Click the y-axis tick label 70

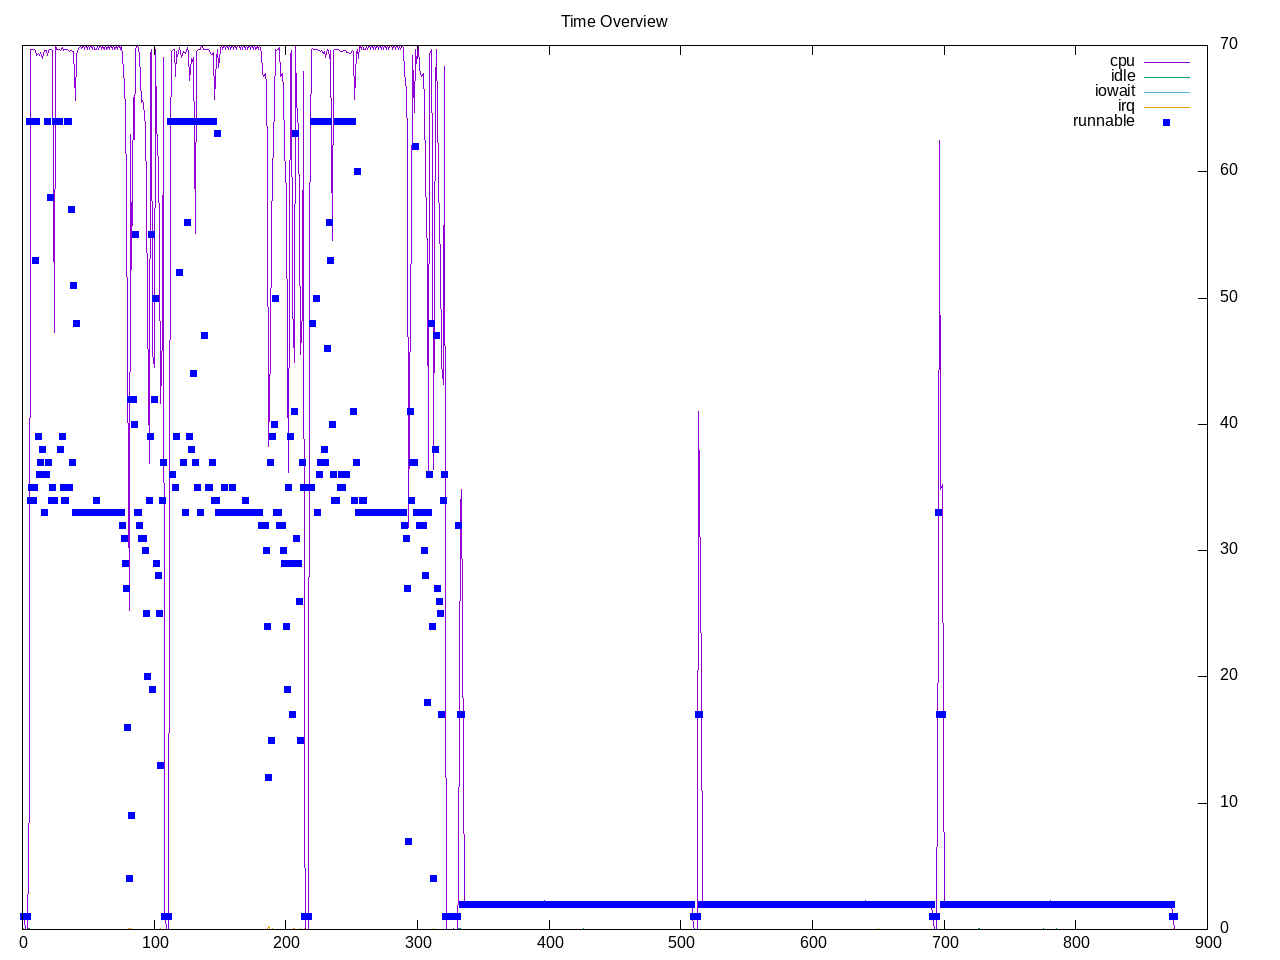click(1228, 44)
